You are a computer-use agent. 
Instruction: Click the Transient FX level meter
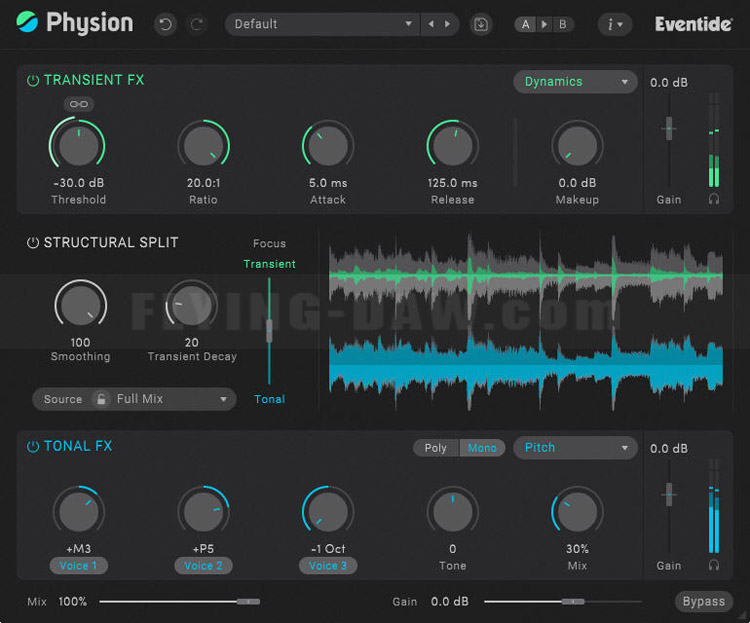pyautogui.click(x=714, y=140)
